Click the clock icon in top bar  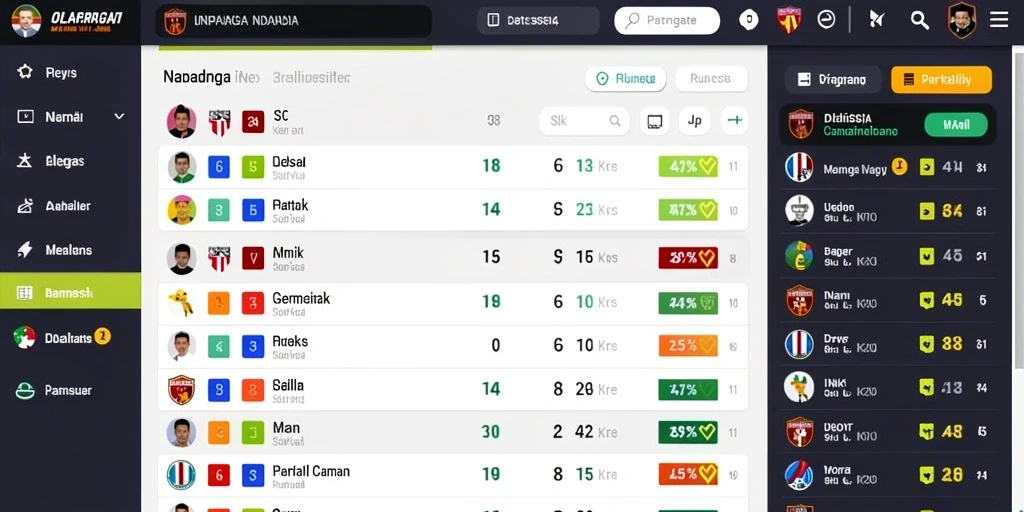click(x=826, y=20)
